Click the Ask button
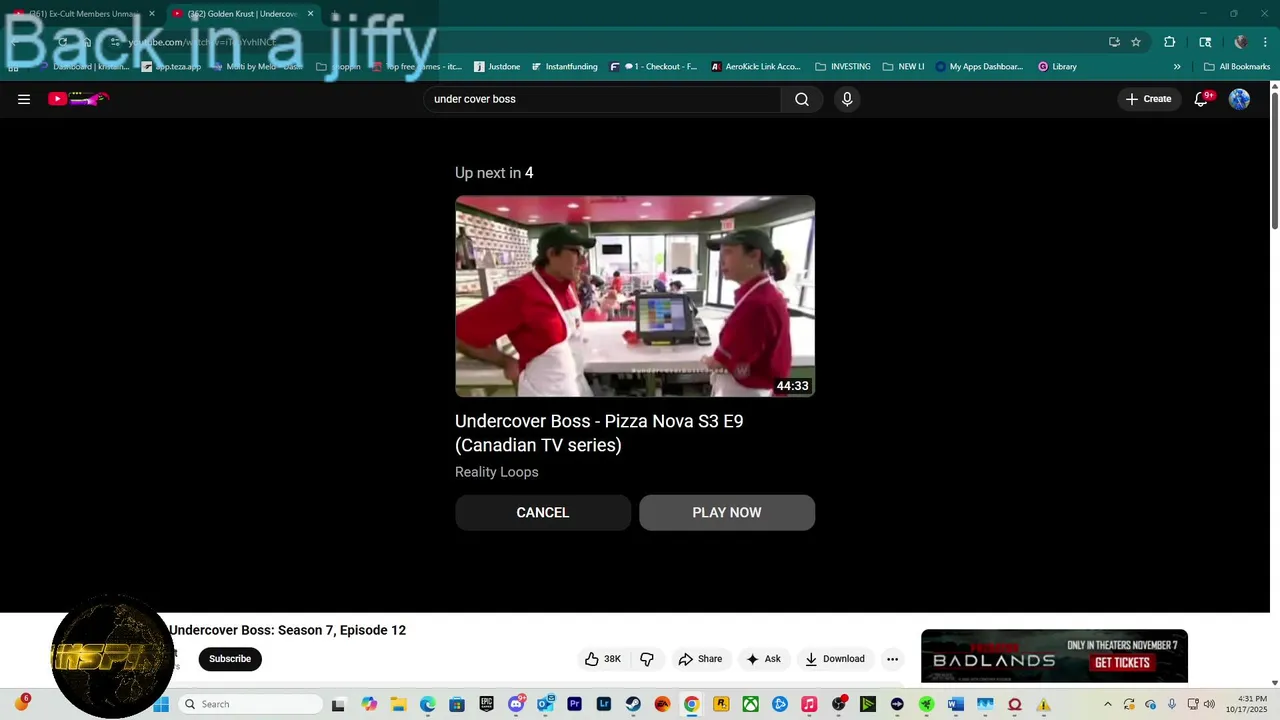 click(763, 659)
